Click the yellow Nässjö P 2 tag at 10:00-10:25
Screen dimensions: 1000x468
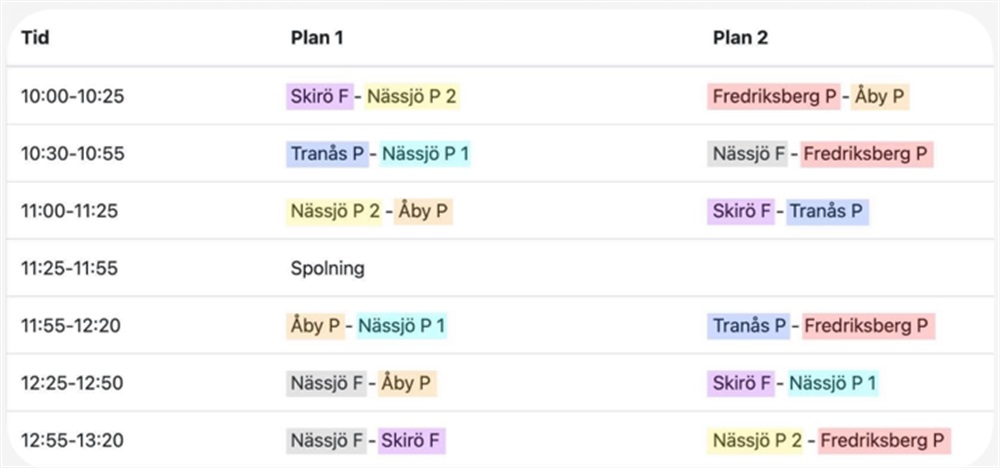[x=412, y=97]
